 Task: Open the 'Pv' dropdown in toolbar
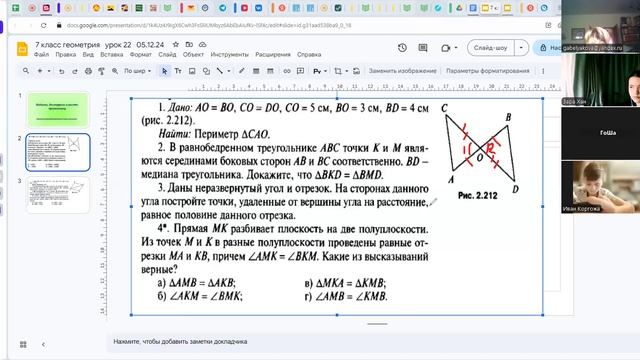coord(320,71)
